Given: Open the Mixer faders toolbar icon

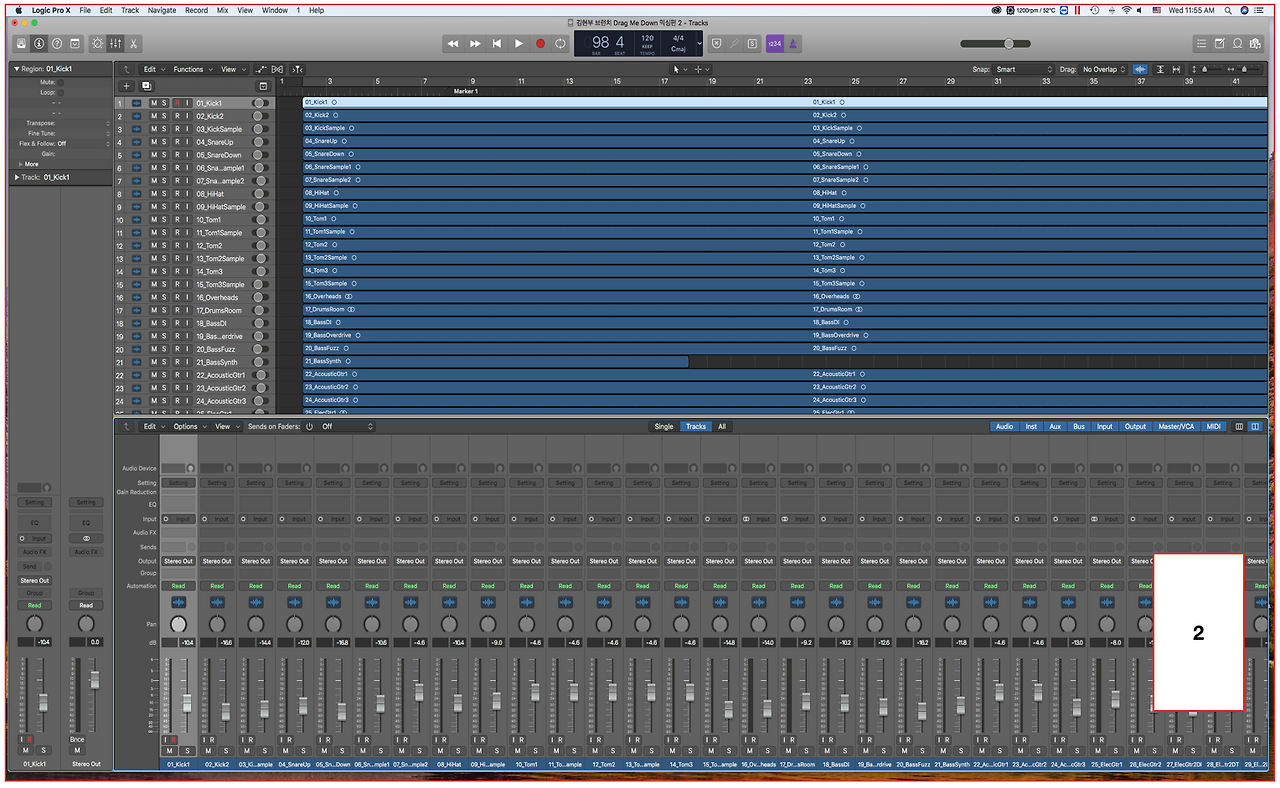Looking at the screenshot, I should 115,43.
